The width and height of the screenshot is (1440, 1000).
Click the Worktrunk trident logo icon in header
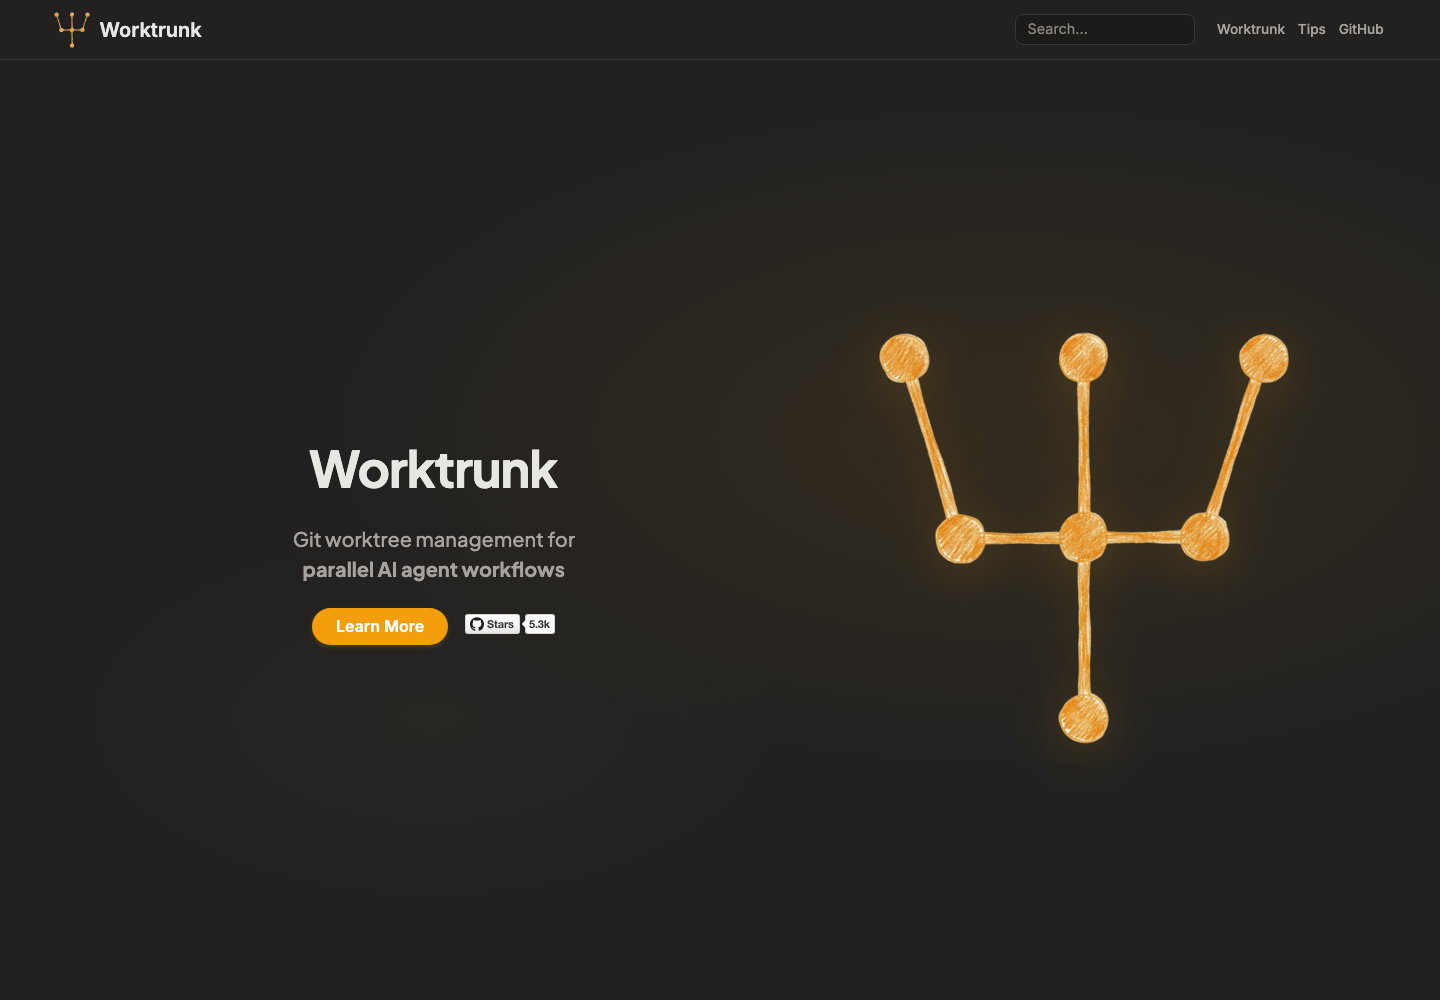[x=72, y=29]
